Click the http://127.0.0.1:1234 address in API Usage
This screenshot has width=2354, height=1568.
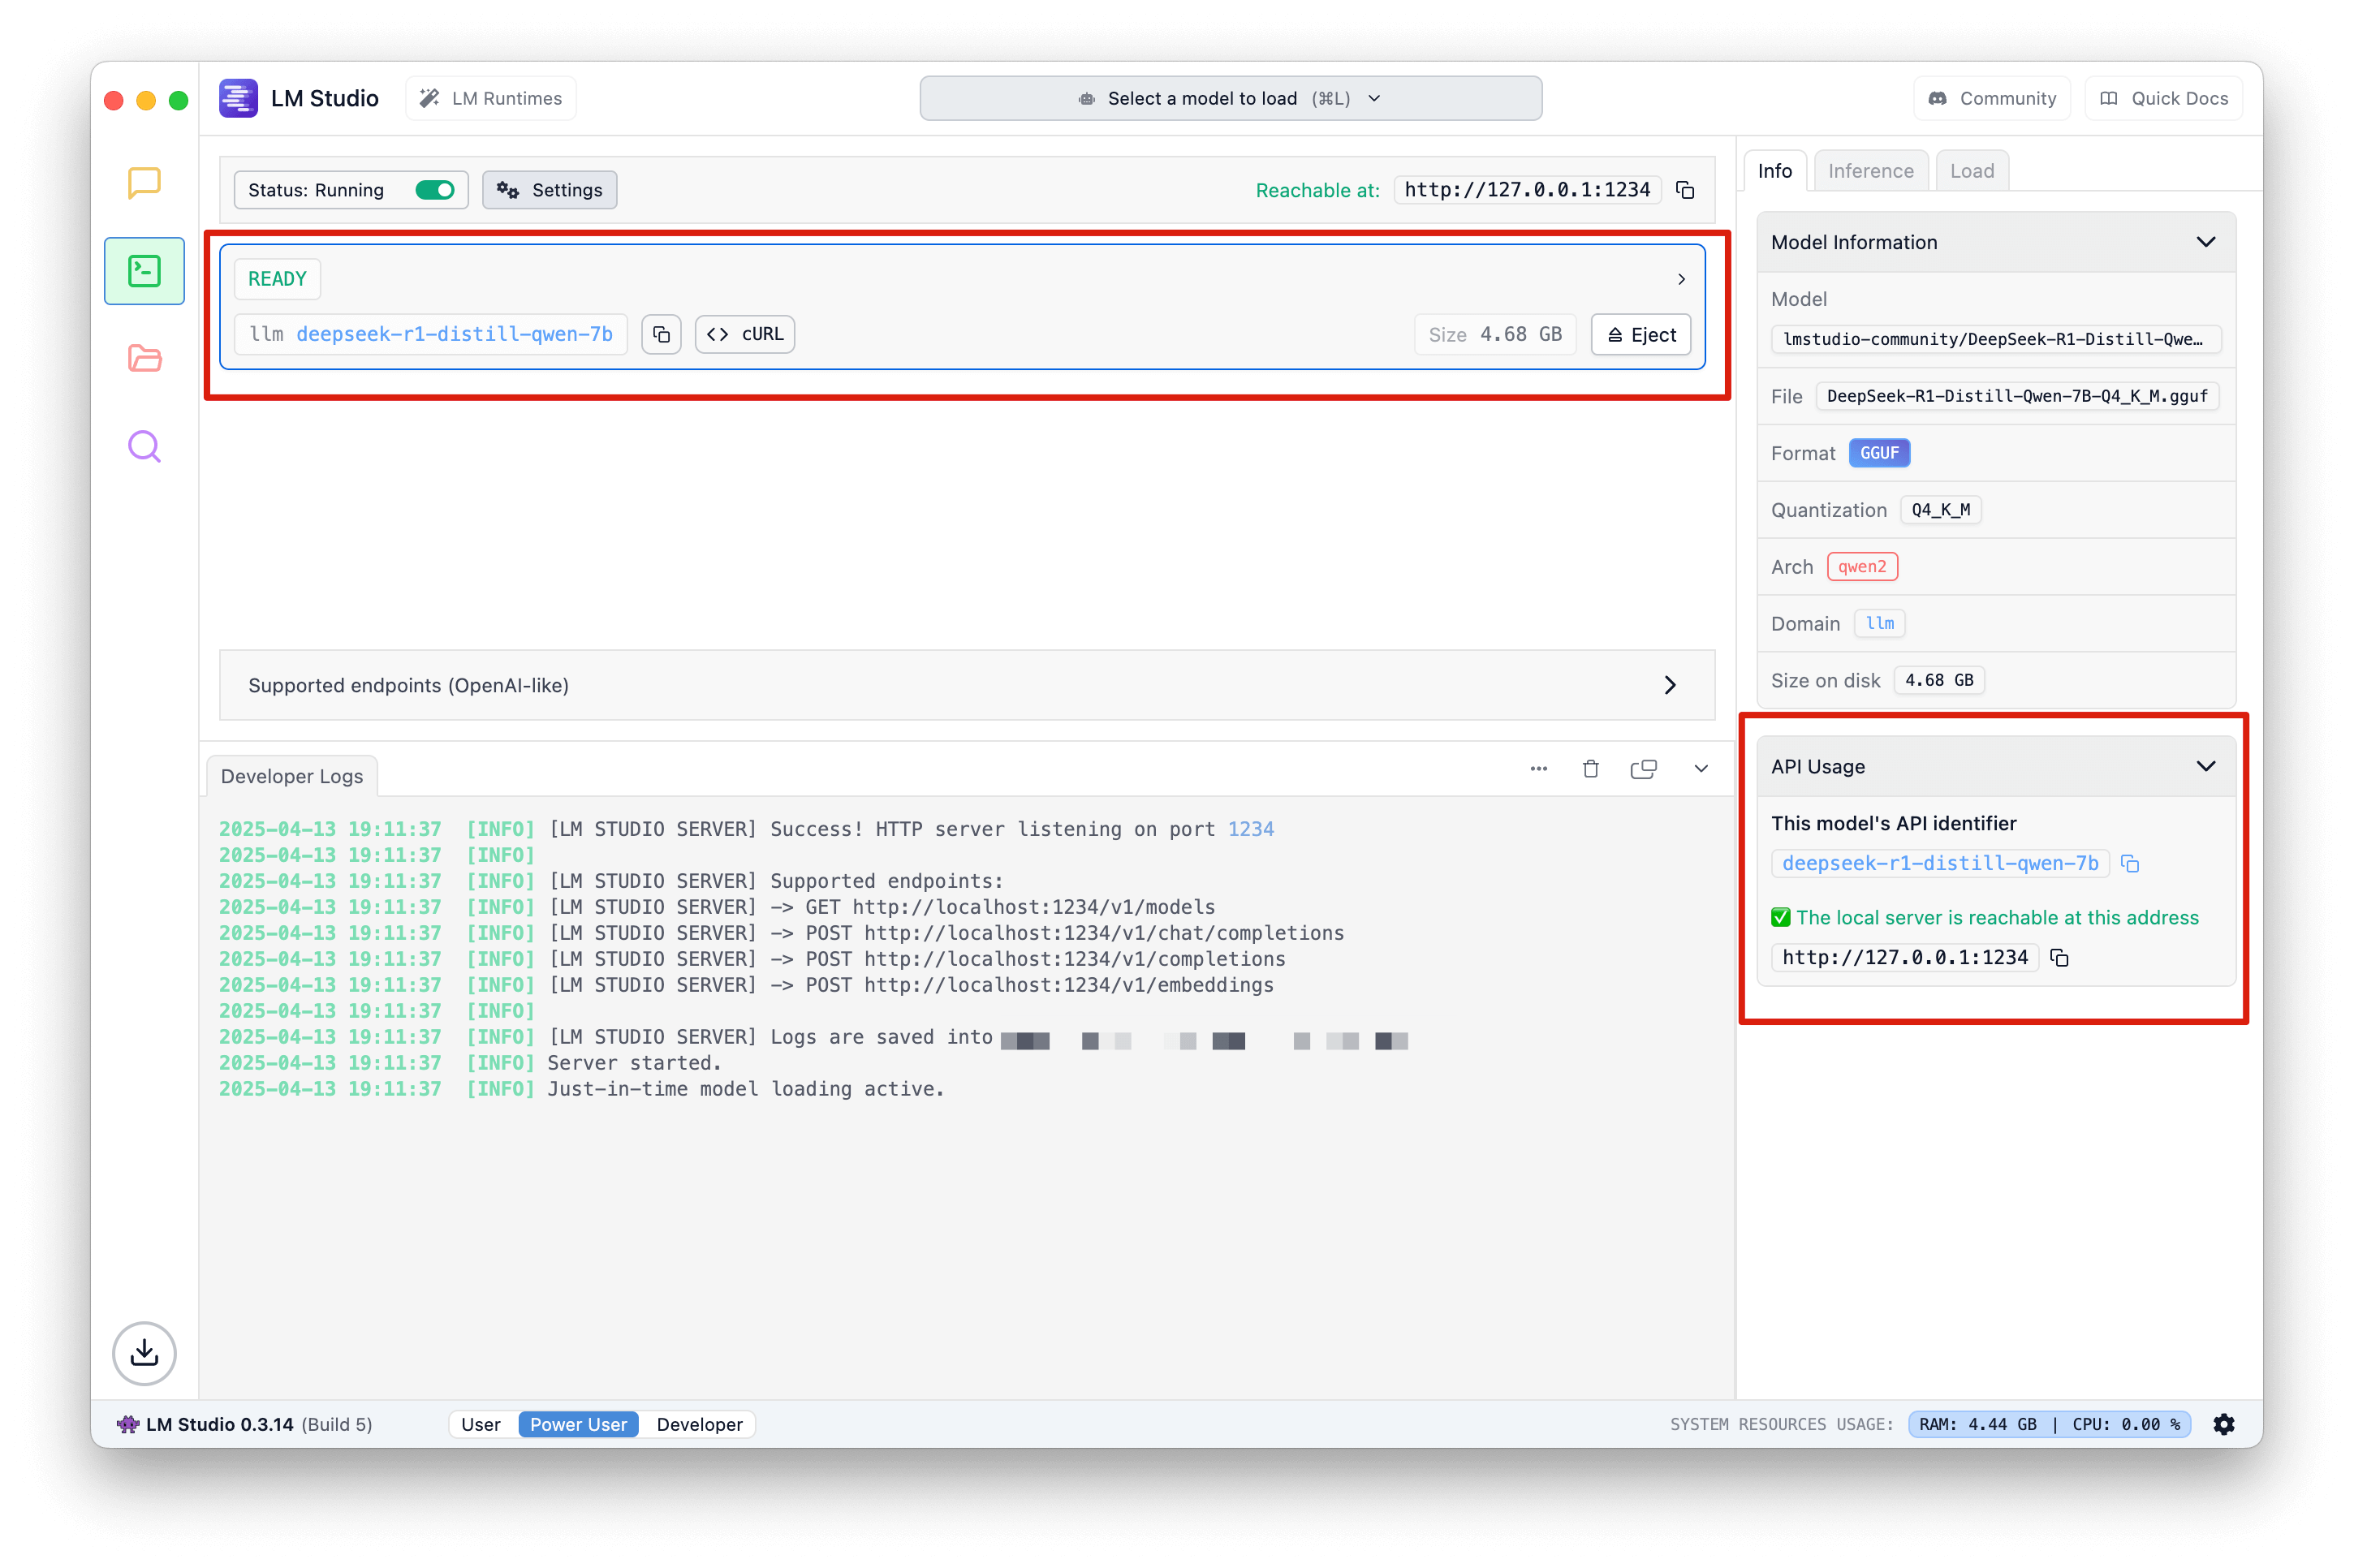[x=1905, y=958]
